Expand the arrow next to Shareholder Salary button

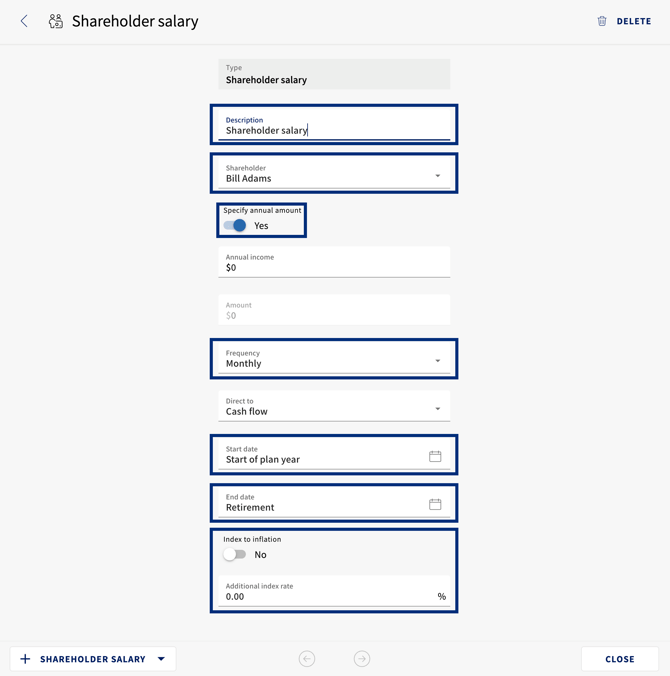pyautogui.click(x=161, y=659)
